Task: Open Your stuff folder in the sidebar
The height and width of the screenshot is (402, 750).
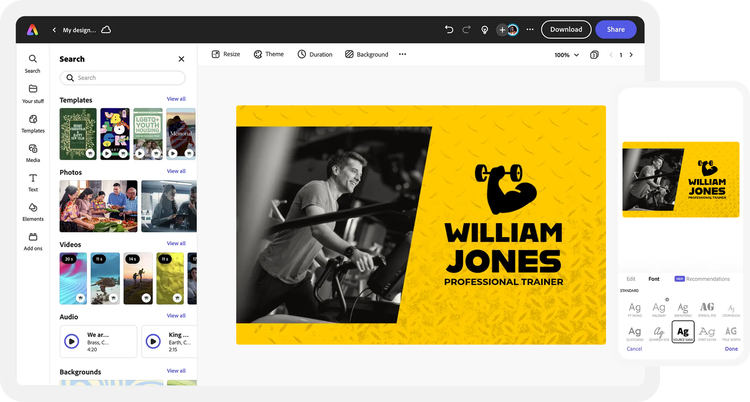Action: [33, 92]
